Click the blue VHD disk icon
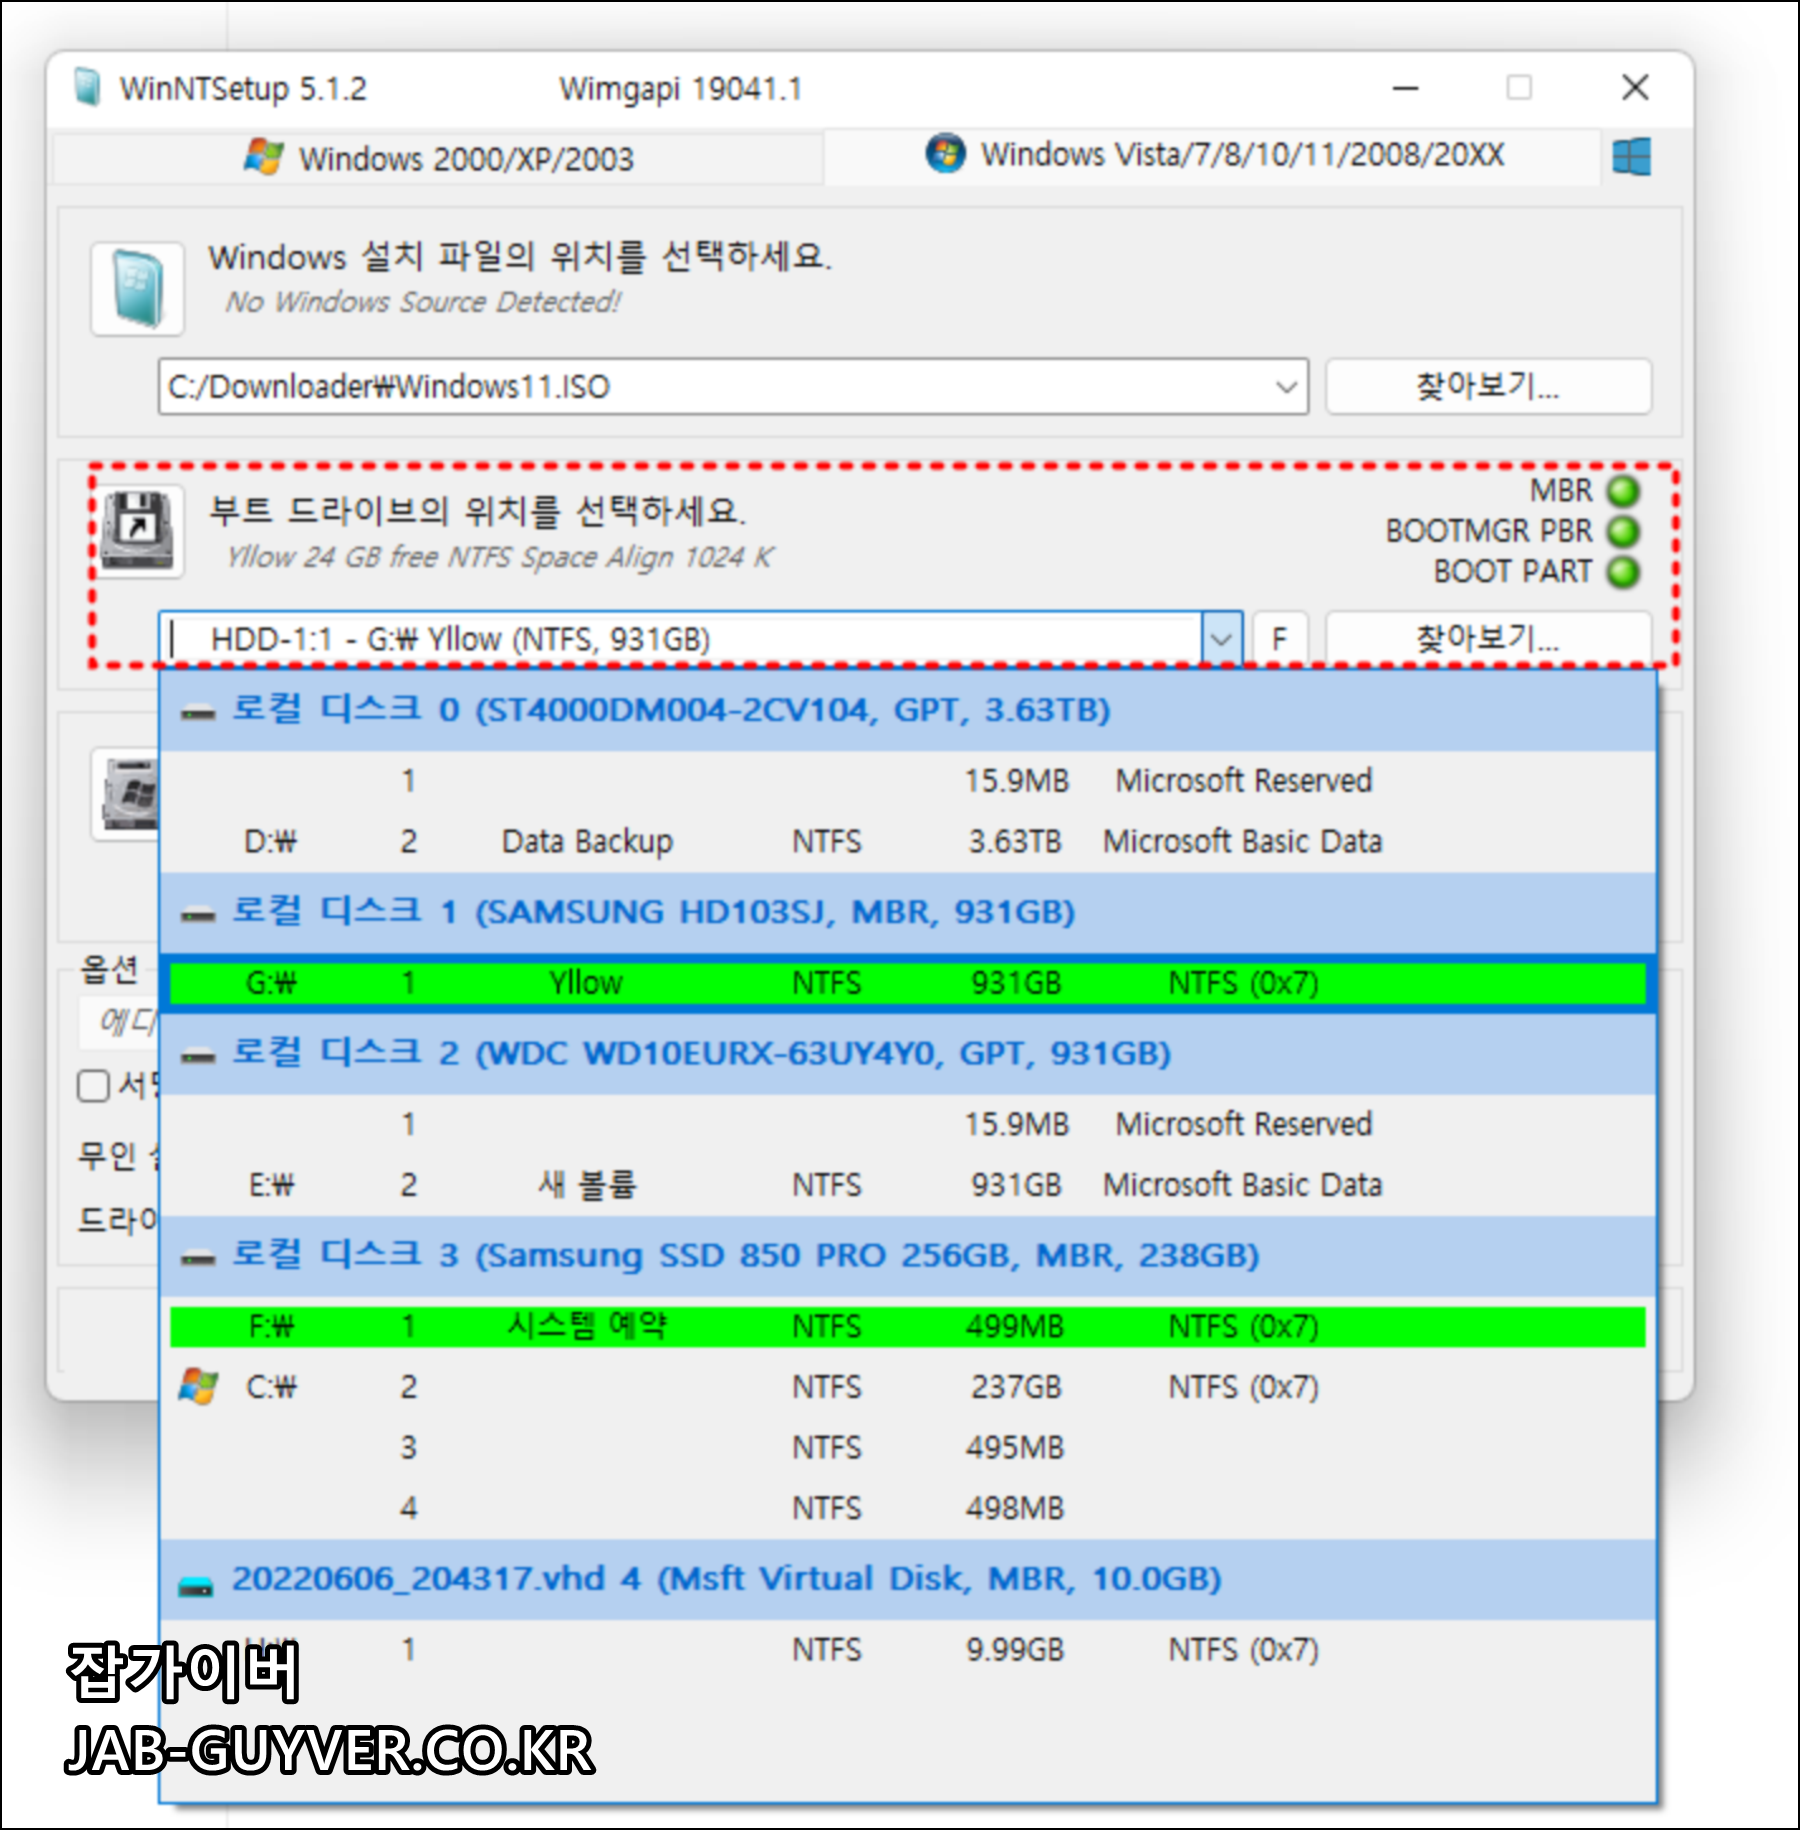This screenshot has width=1800, height=1830. [195, 1585]
